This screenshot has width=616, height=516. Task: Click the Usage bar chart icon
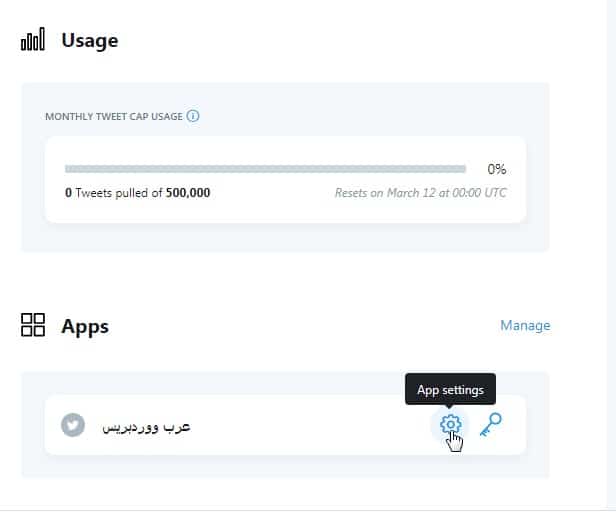coord(34,41)
